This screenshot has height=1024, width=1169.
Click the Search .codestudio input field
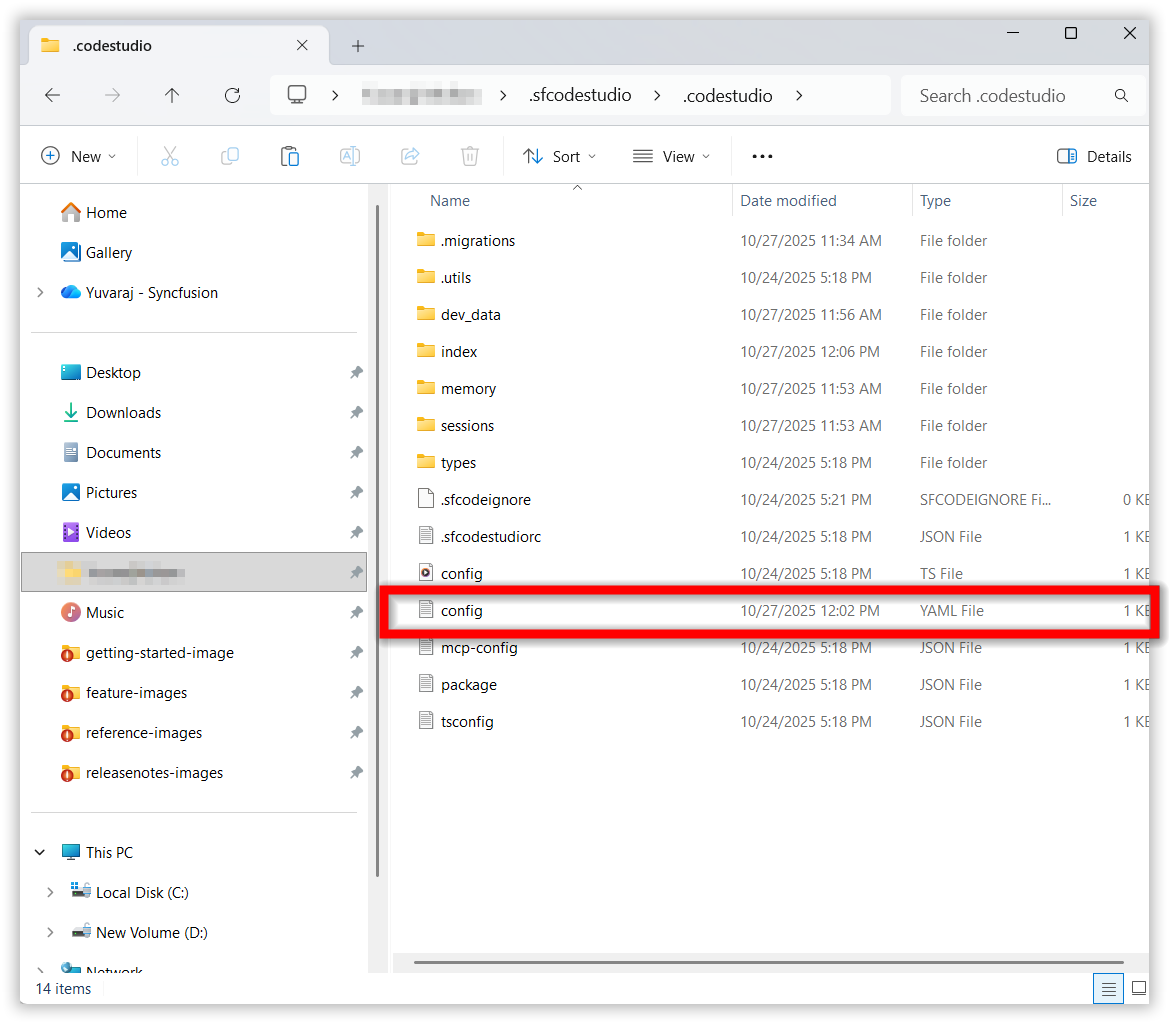1010,96
